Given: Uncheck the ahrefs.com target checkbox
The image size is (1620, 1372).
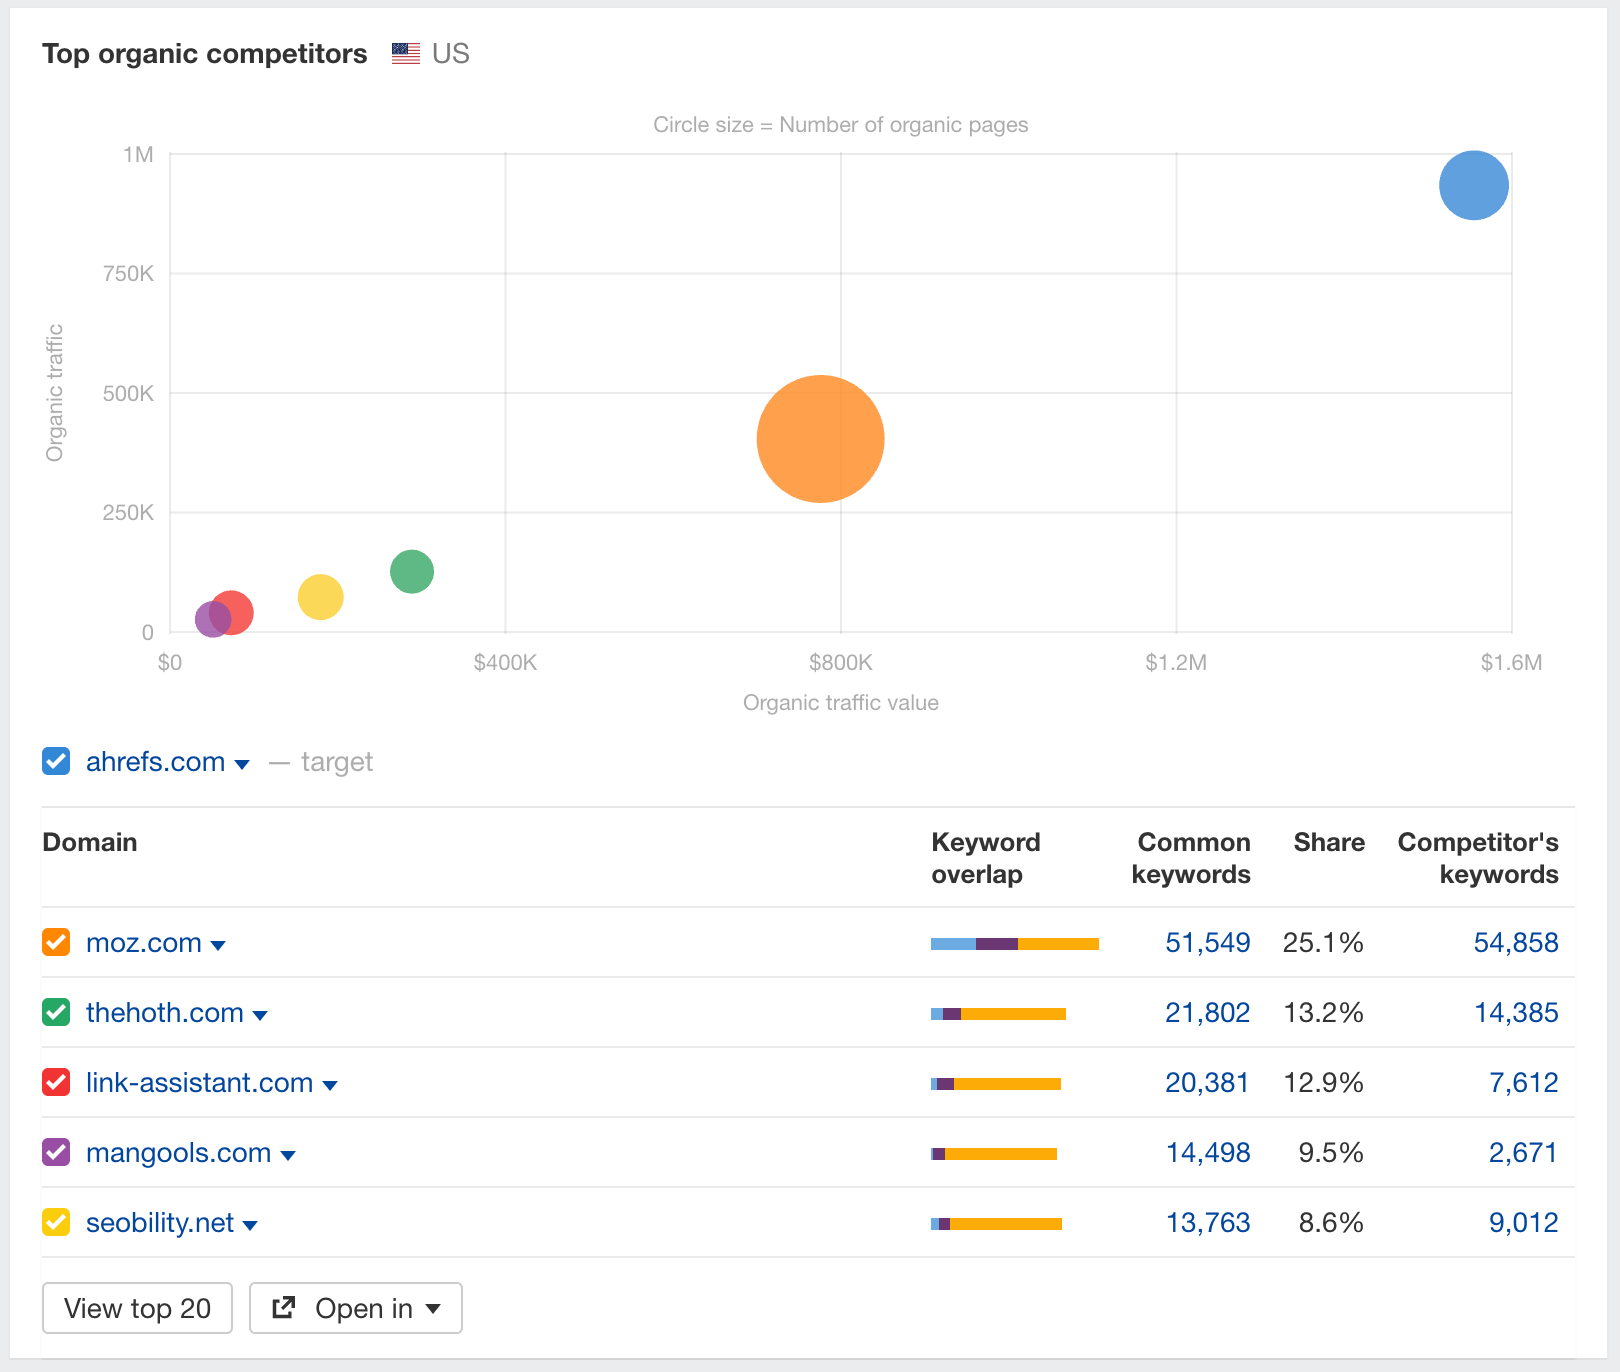Looking at the screenshot, I should [56, 761].
